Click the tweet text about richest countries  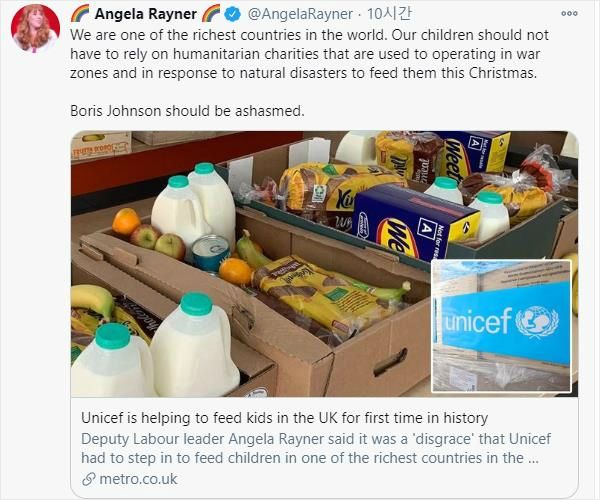click(309, 54)
